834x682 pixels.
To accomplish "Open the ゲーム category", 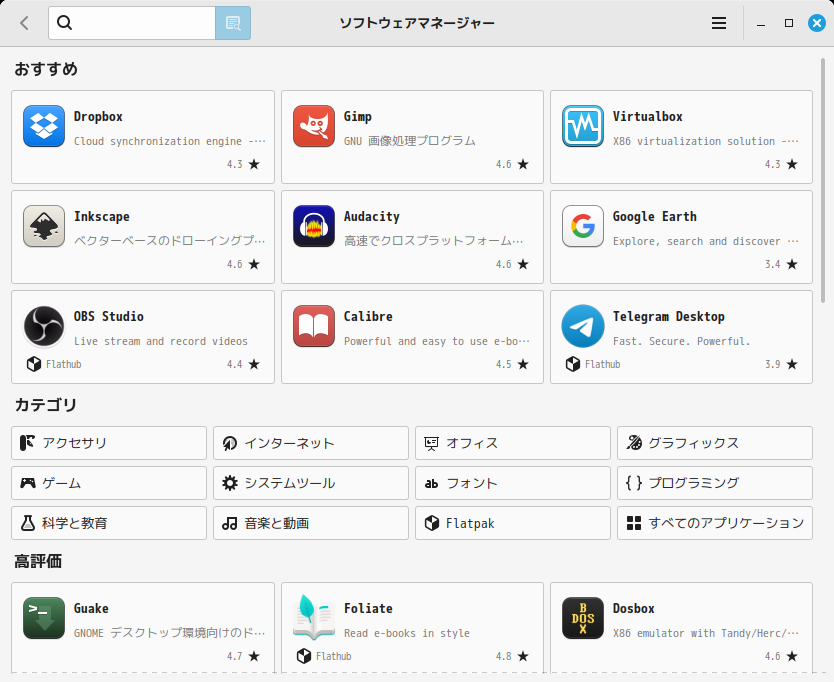I will click(109, 483).
